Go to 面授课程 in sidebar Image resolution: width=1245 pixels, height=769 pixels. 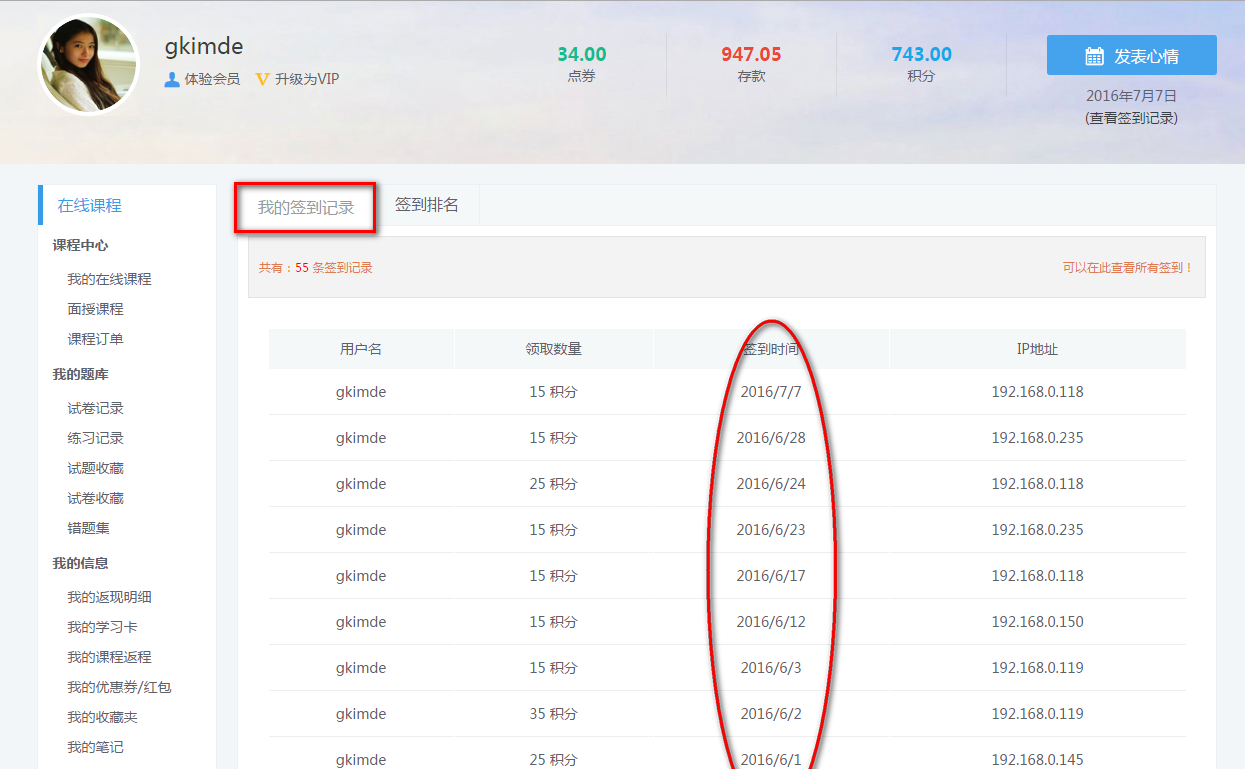coord(95,309)
